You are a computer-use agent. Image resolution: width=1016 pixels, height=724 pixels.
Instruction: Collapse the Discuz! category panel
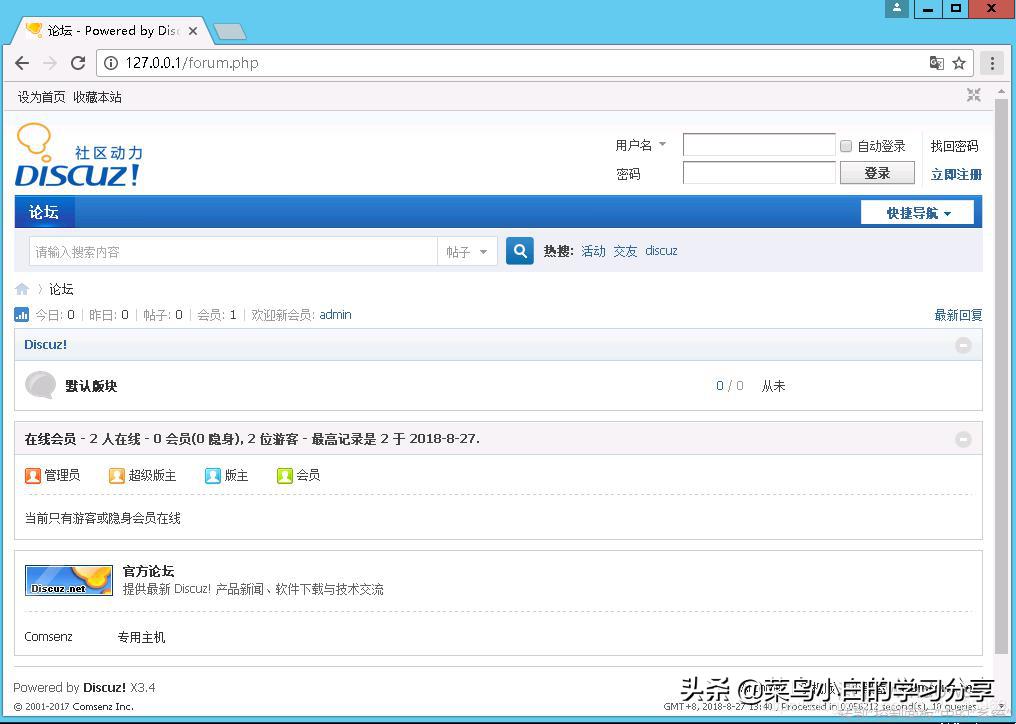(963, 344)
